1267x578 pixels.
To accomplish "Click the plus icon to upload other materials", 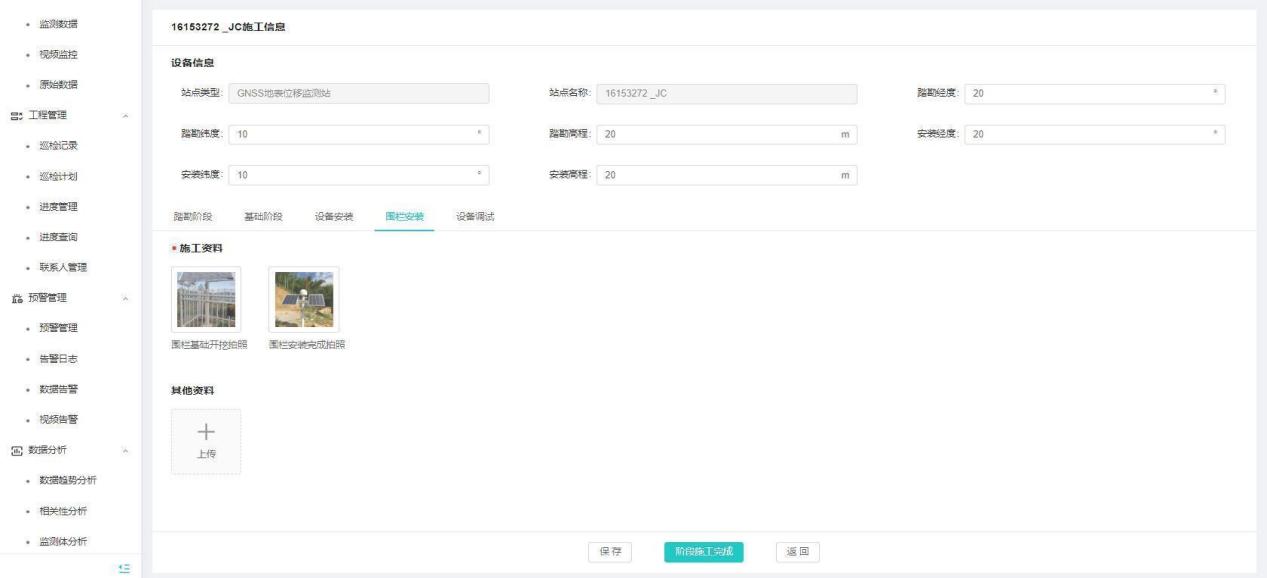I will 206,432.
